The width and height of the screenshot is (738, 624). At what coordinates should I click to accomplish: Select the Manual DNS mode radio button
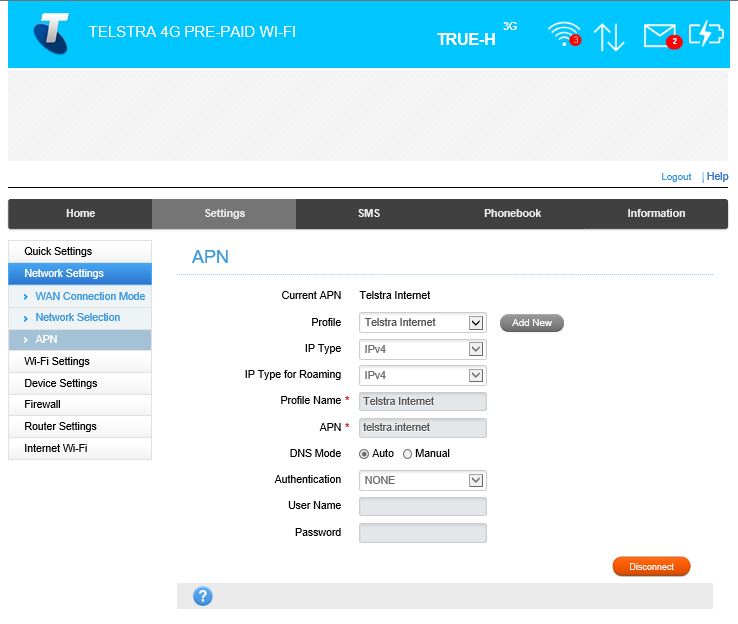pos(408,454)
